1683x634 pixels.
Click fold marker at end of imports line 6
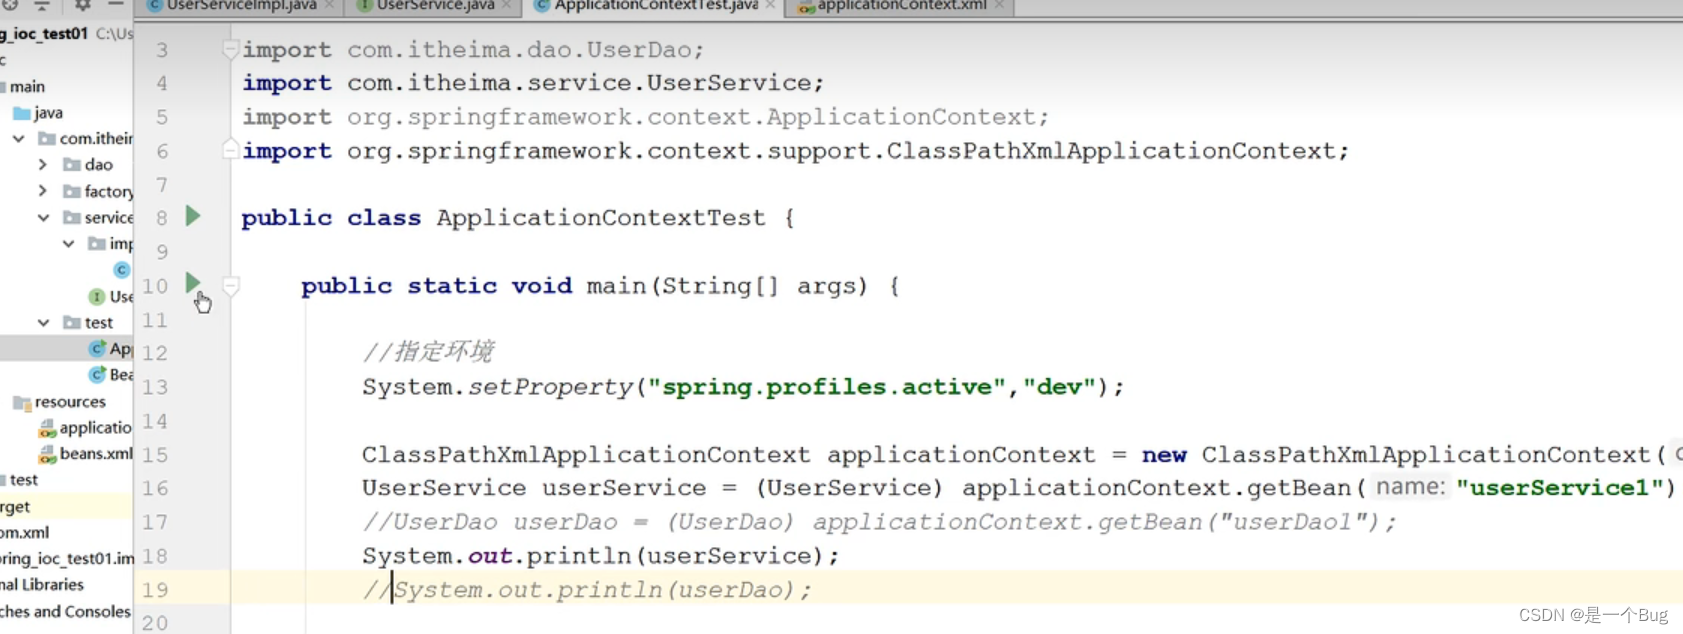pos(230,150)
